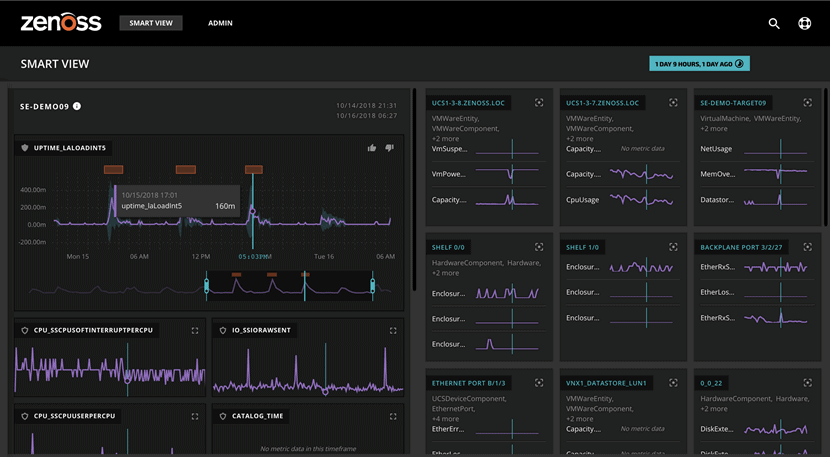This screenshot has width=830, height=457.
Task: Focus on SHELF 0/0 card
Action: coord(539,247)
